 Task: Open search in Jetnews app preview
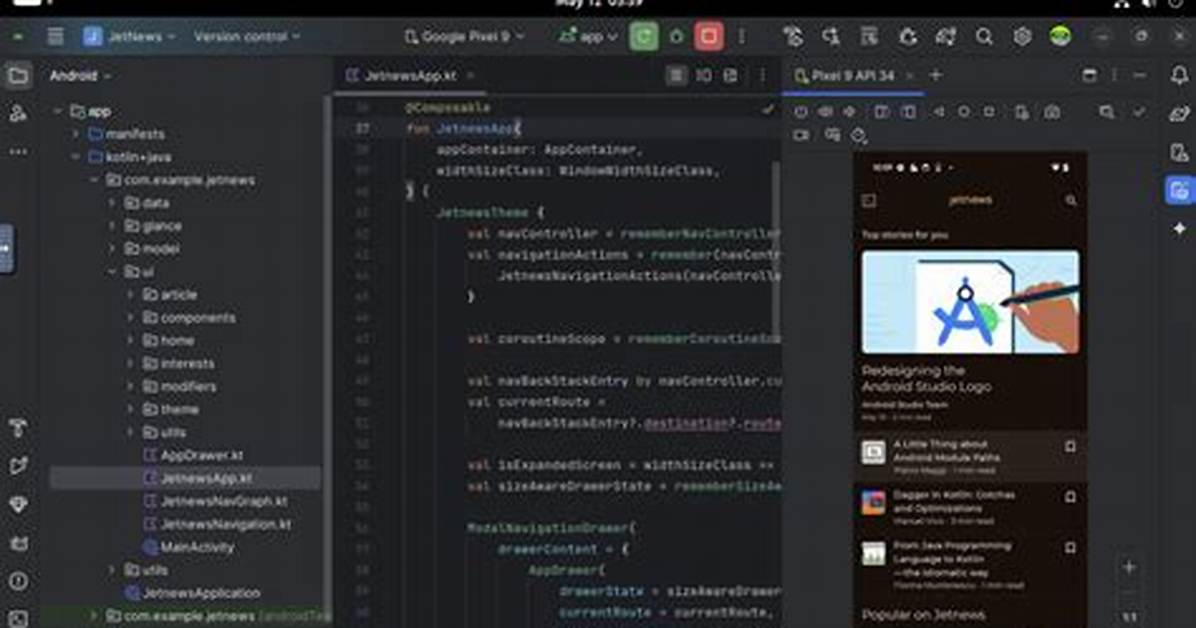(1070, 200)
